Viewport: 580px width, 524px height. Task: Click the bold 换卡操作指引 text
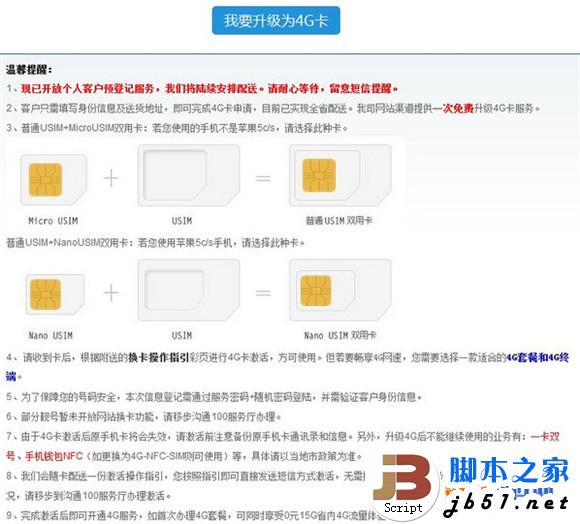point(159,358)
